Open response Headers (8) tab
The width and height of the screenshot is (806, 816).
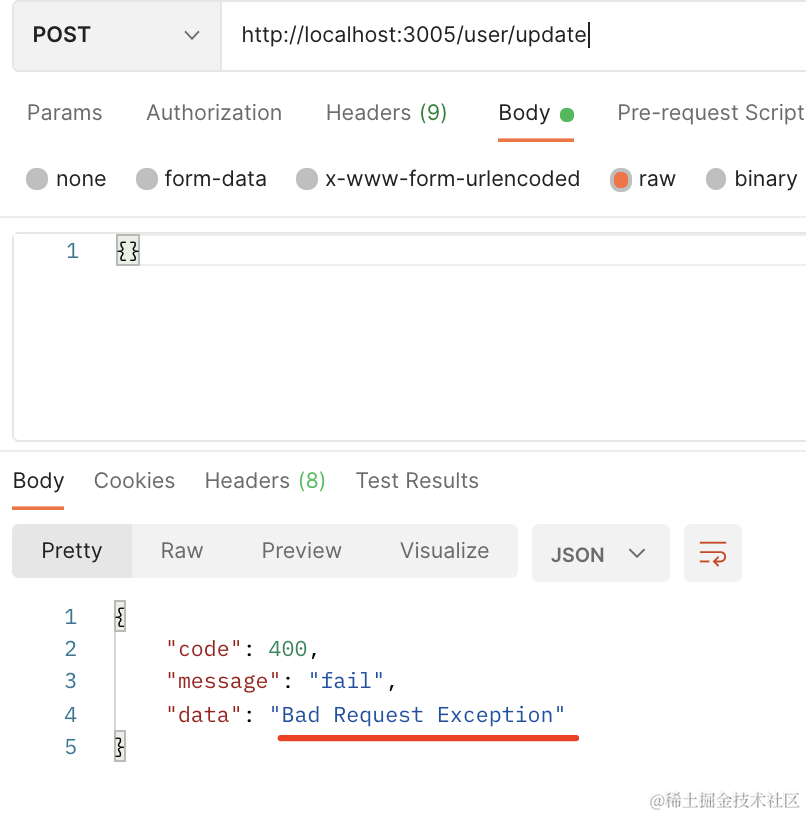(265, 481)
